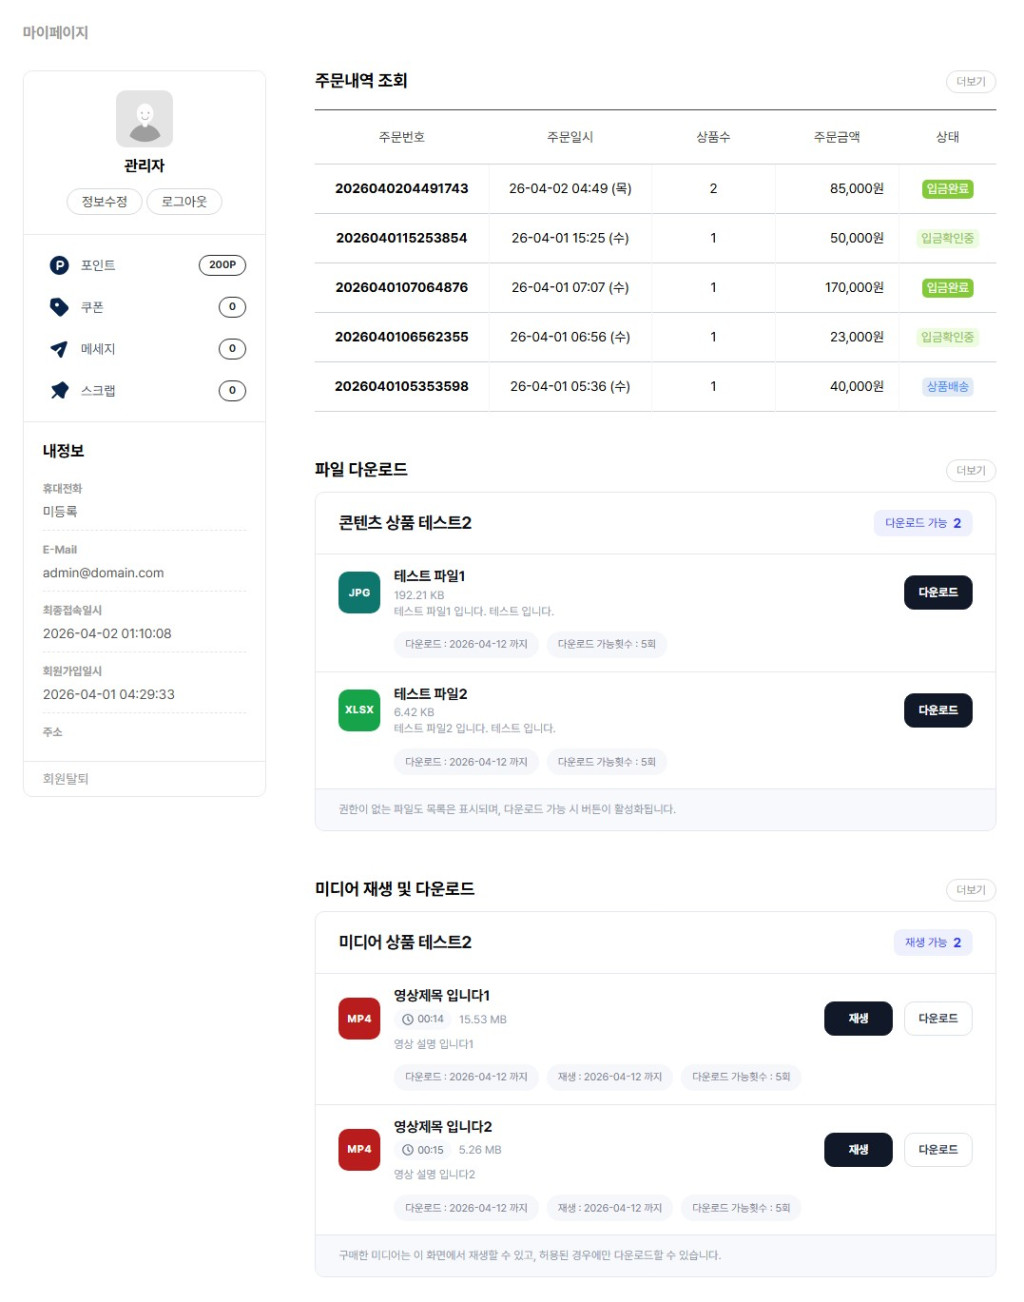Click MP4 icon for 영상제목 입니다1
Viewport: 1024px width, 1302px height.
coord(359,1019)
